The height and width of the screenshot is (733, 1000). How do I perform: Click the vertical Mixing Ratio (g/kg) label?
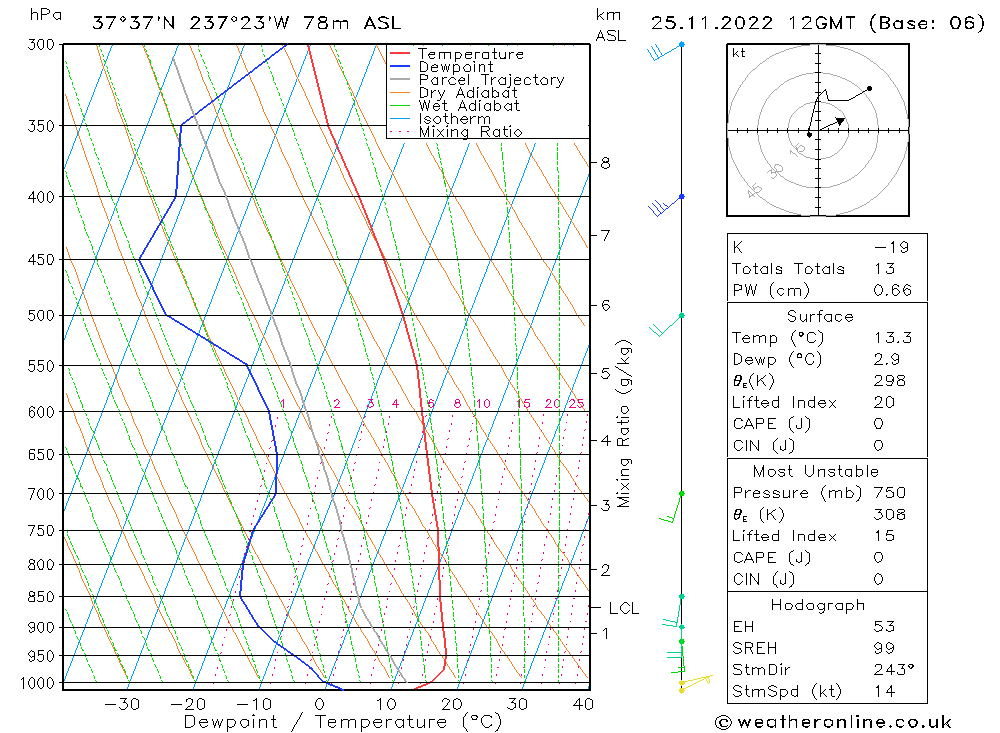(623, 424)
